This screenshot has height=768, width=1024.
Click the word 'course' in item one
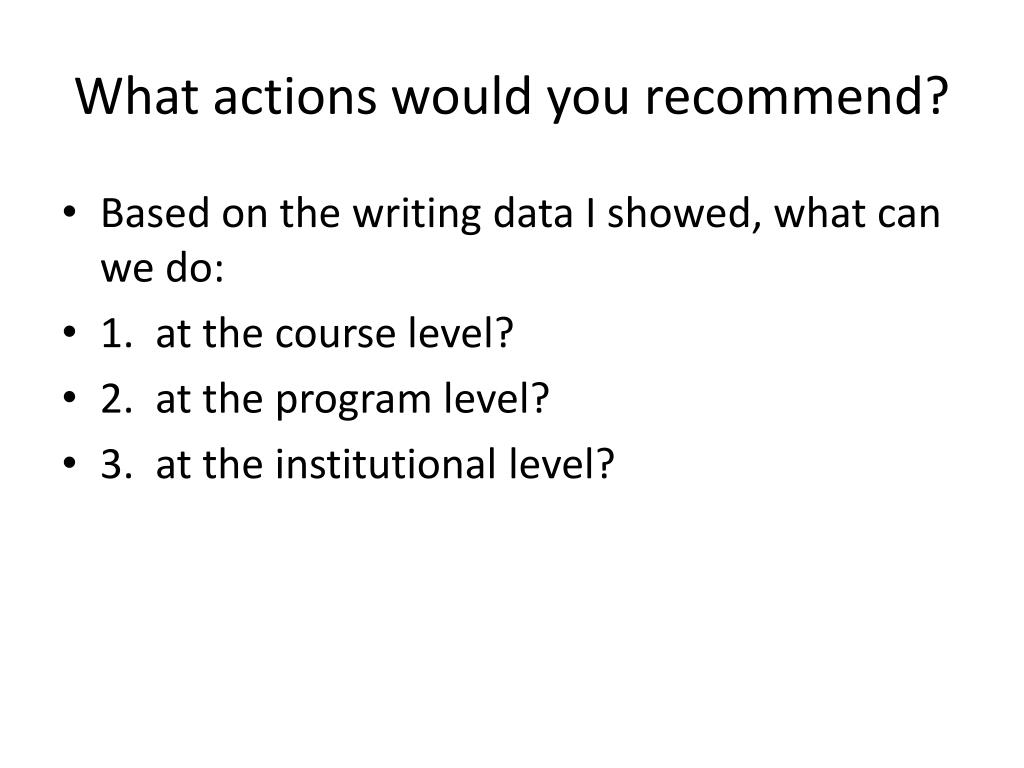click(336, 334)
